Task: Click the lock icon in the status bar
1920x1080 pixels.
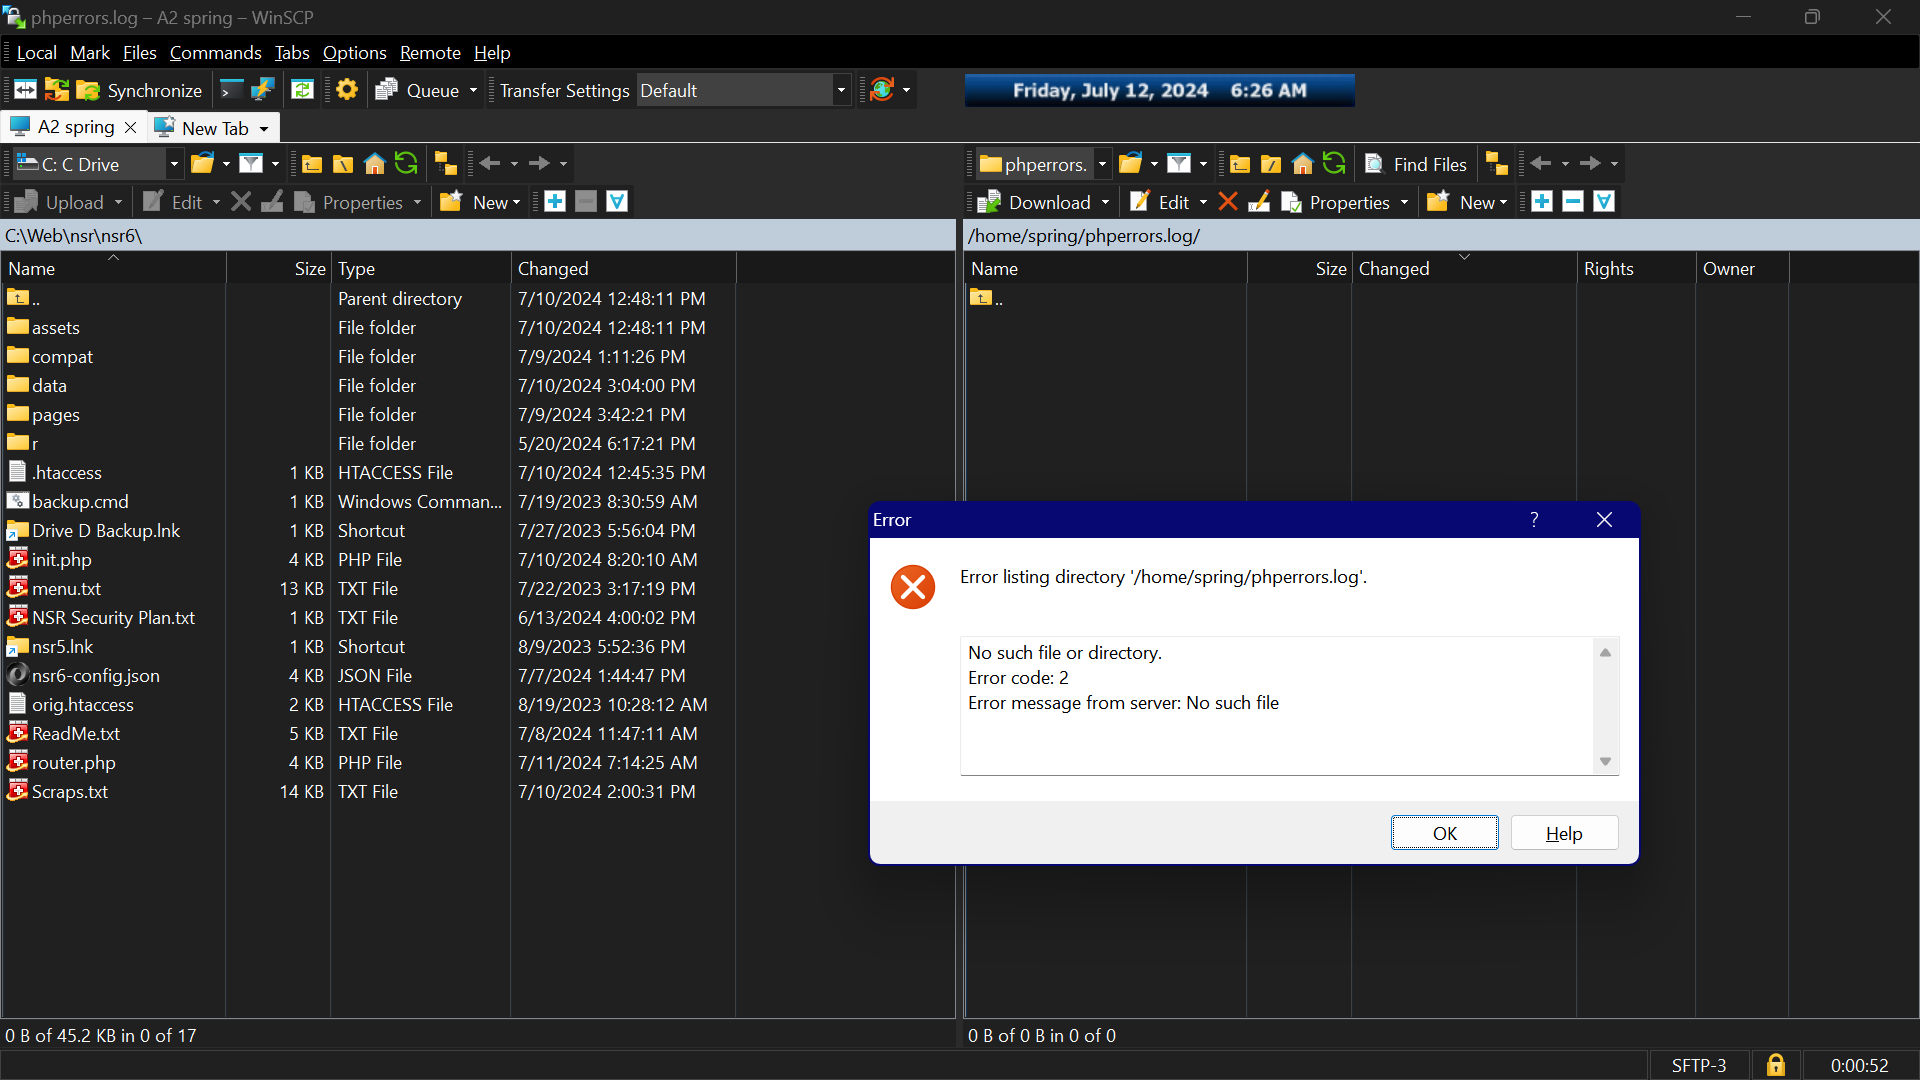Action: (x=1776, y=1065)
